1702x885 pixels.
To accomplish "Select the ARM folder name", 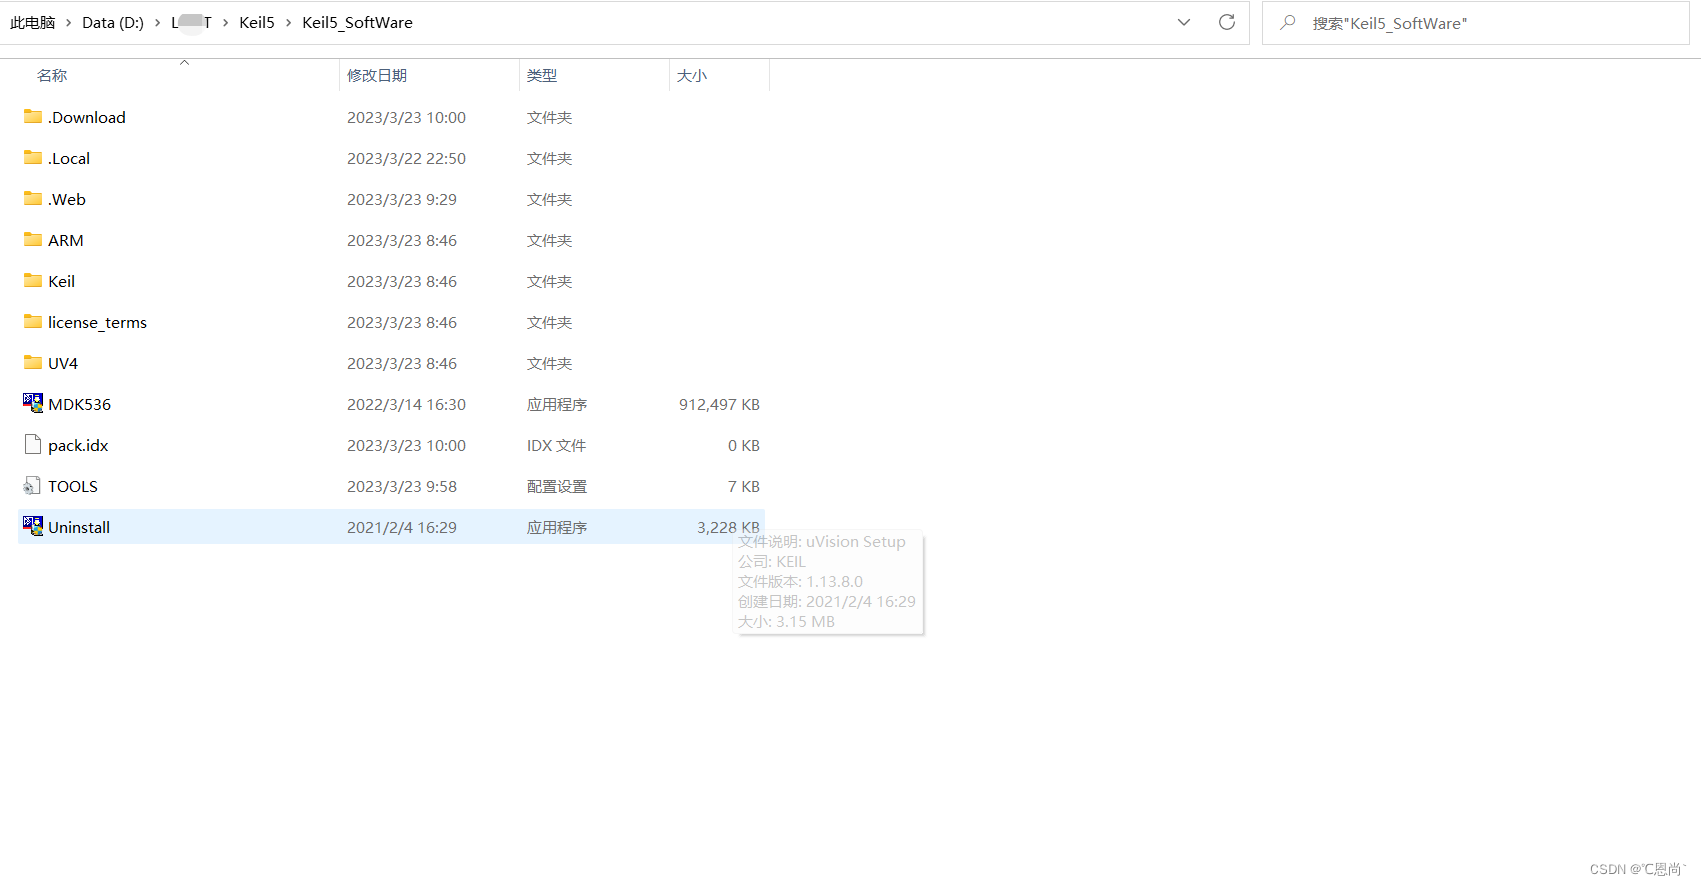I will click(x=66, y=240).
